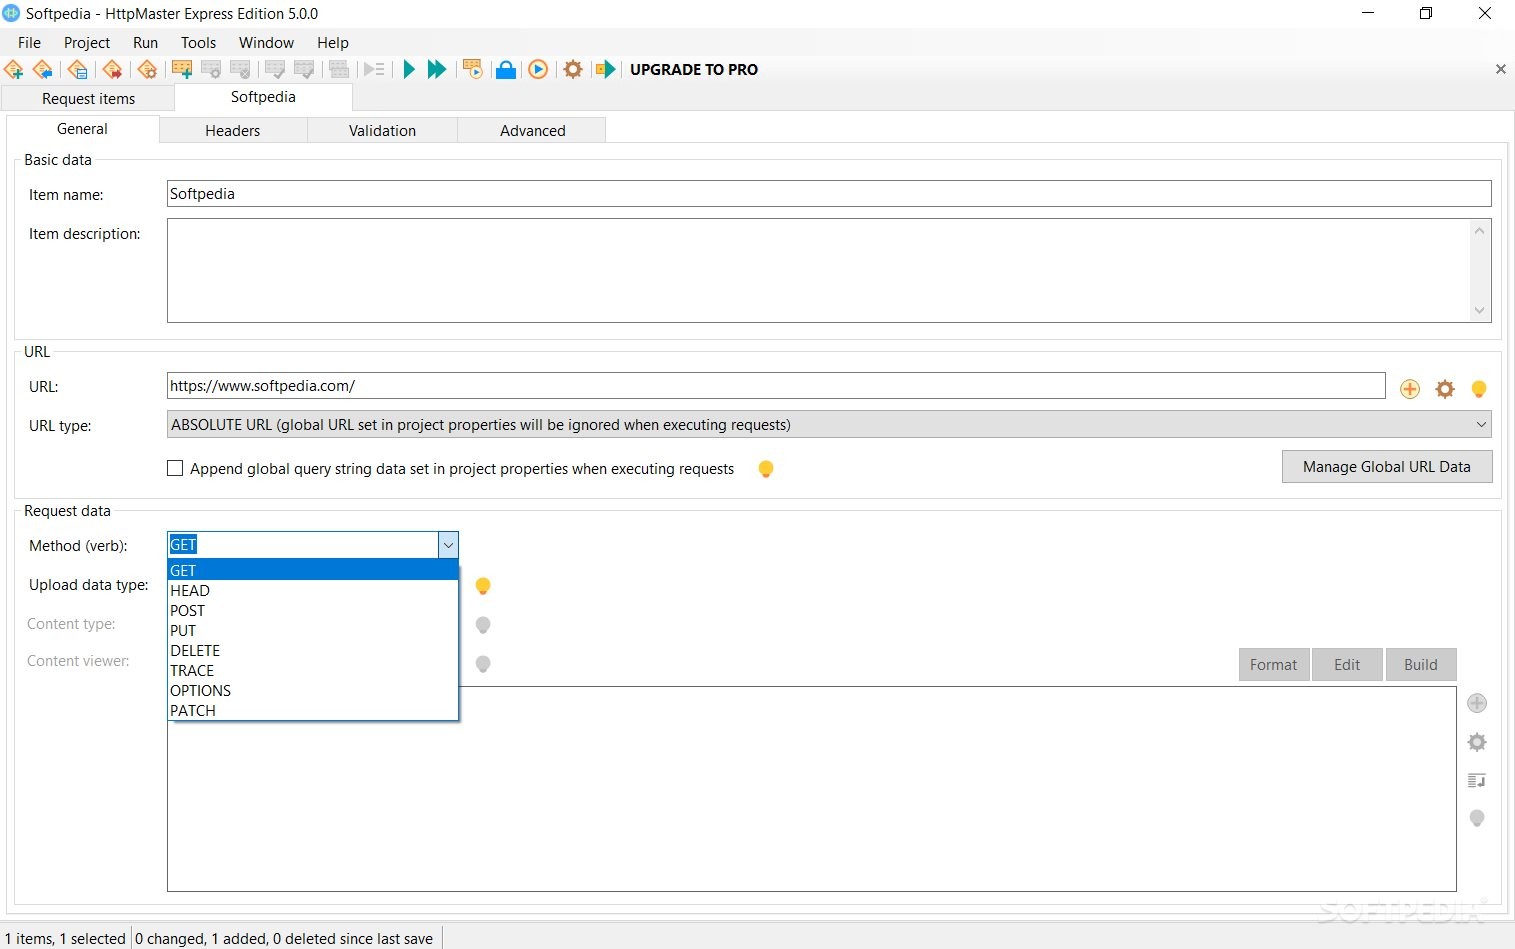Click the Item name input field
The width and height of the screenshot is (1515, 949).
[829, 194]
